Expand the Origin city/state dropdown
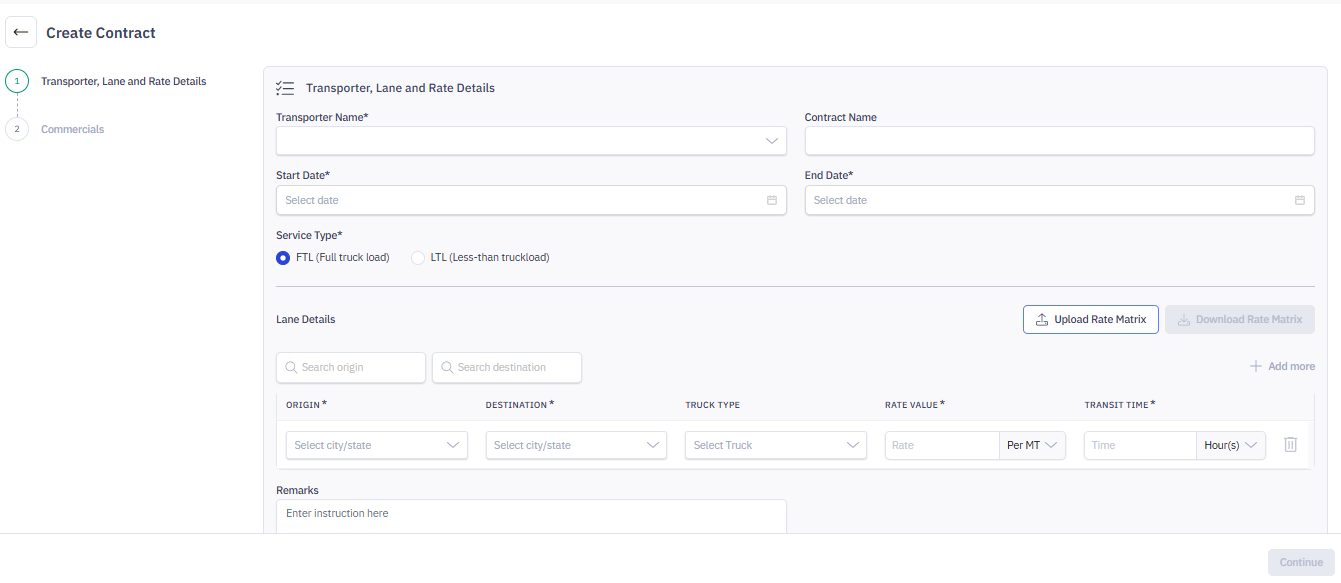The width and height of the screenshot is (1341, 583). pos(377,445)
